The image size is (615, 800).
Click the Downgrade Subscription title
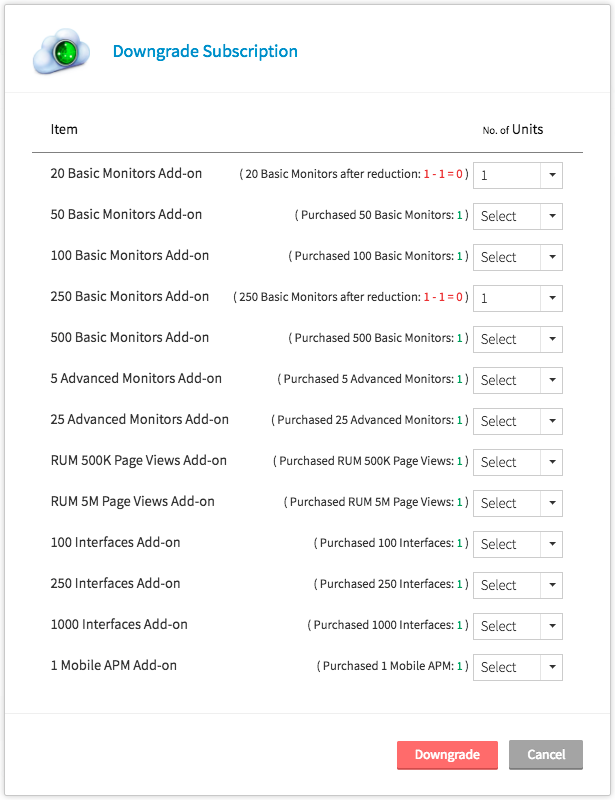tap(205, 51)
